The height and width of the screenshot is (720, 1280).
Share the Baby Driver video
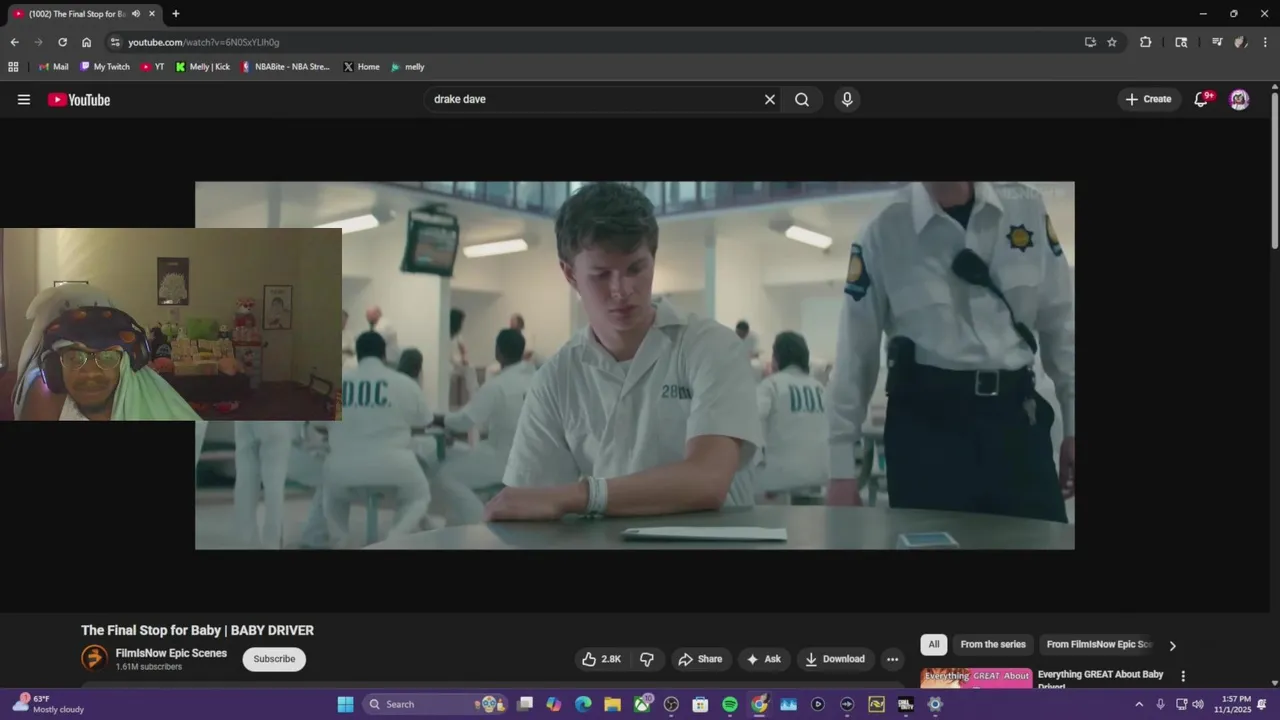[x=700, y=659]
